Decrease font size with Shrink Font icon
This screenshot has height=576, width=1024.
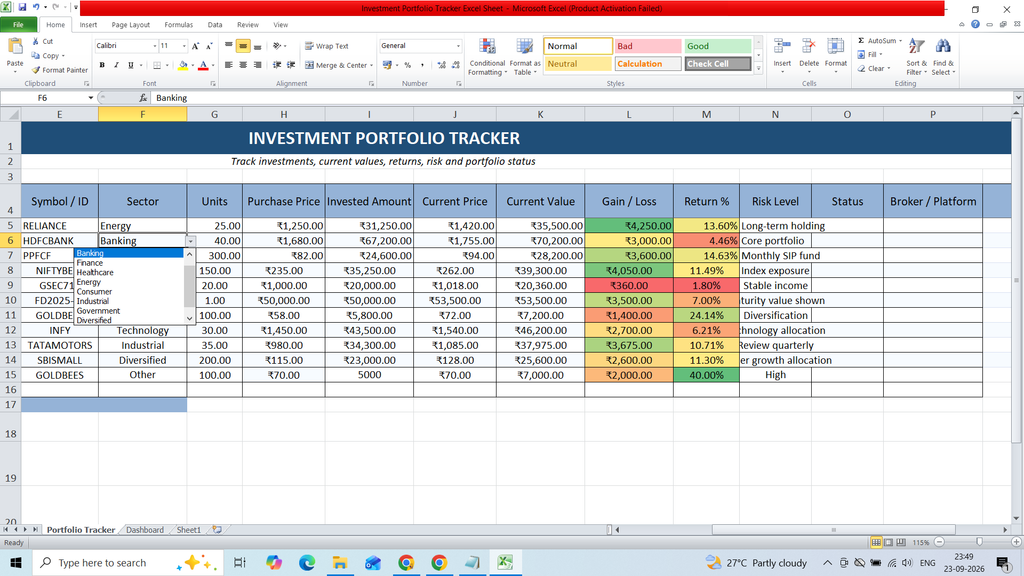(x=209, y=46)
